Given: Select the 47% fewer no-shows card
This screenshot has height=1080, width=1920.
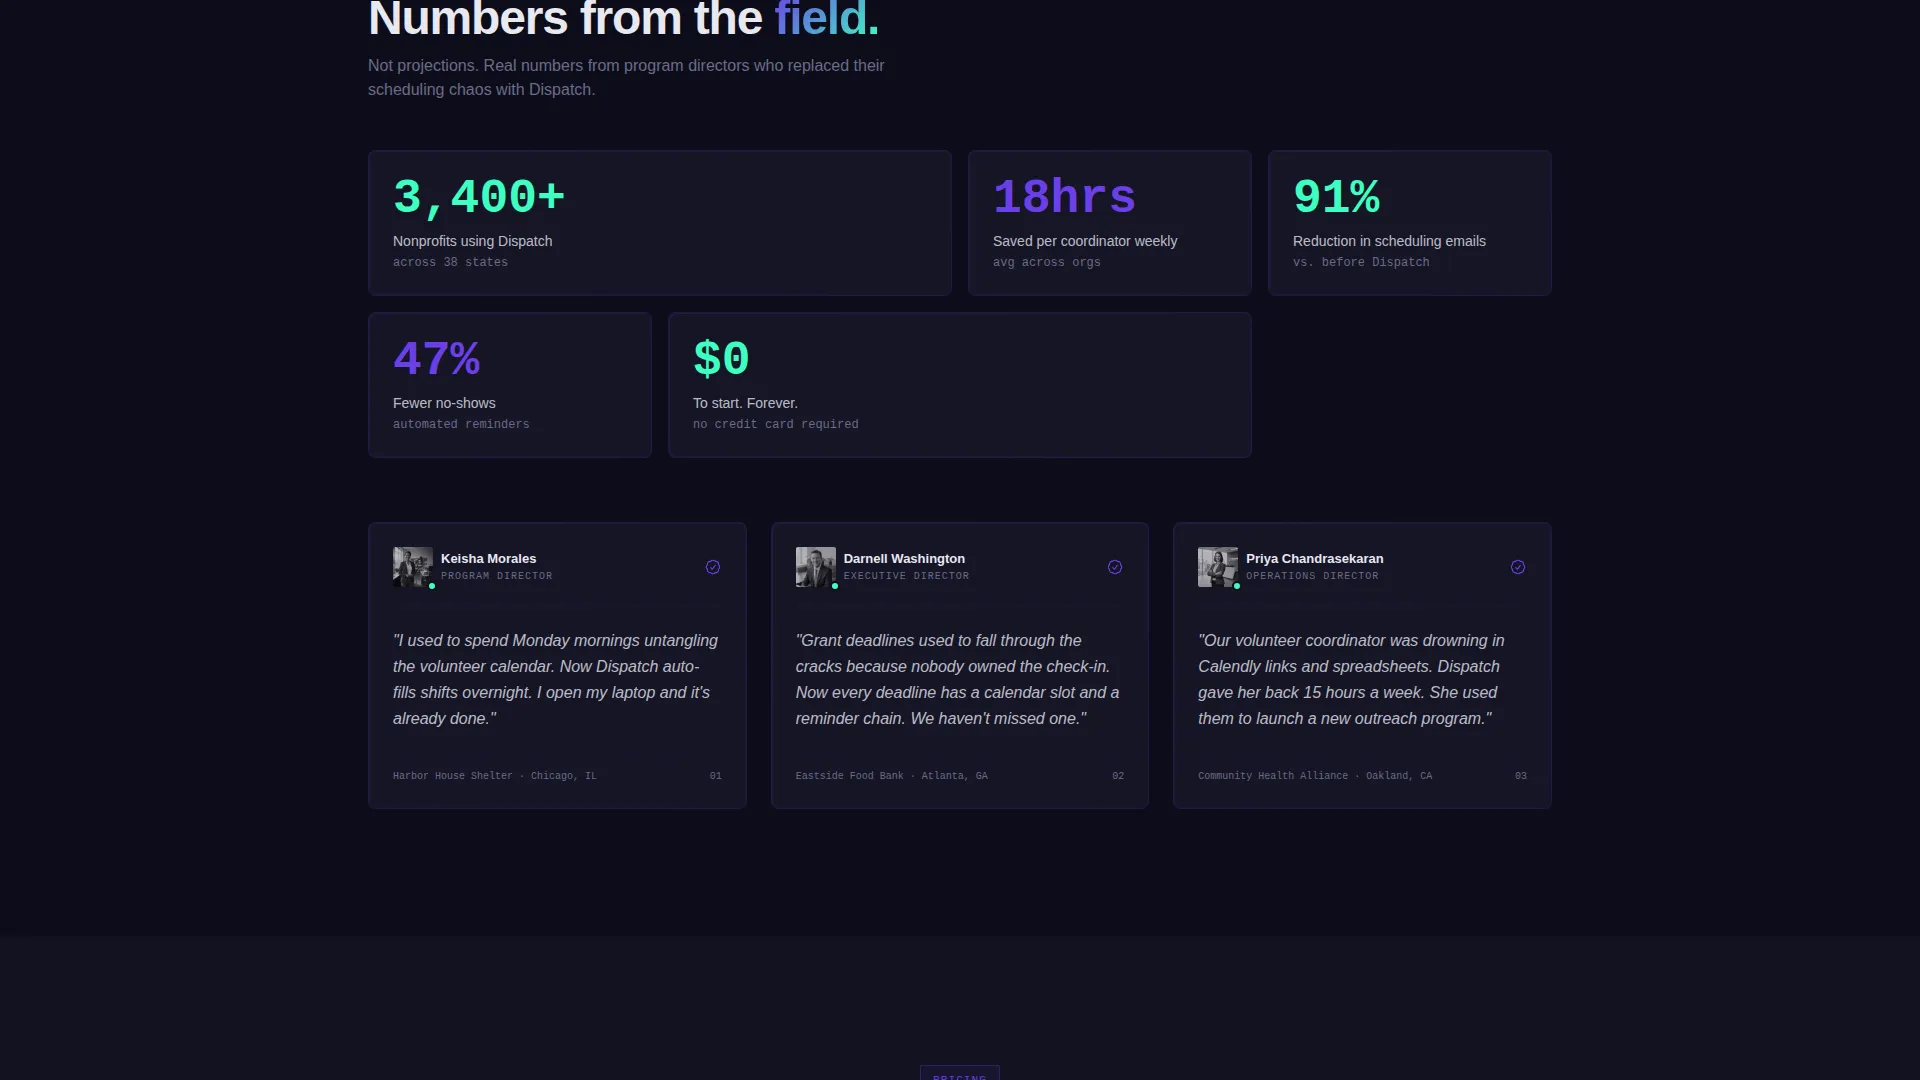Looking at the screenshot, I should (510, 385).
